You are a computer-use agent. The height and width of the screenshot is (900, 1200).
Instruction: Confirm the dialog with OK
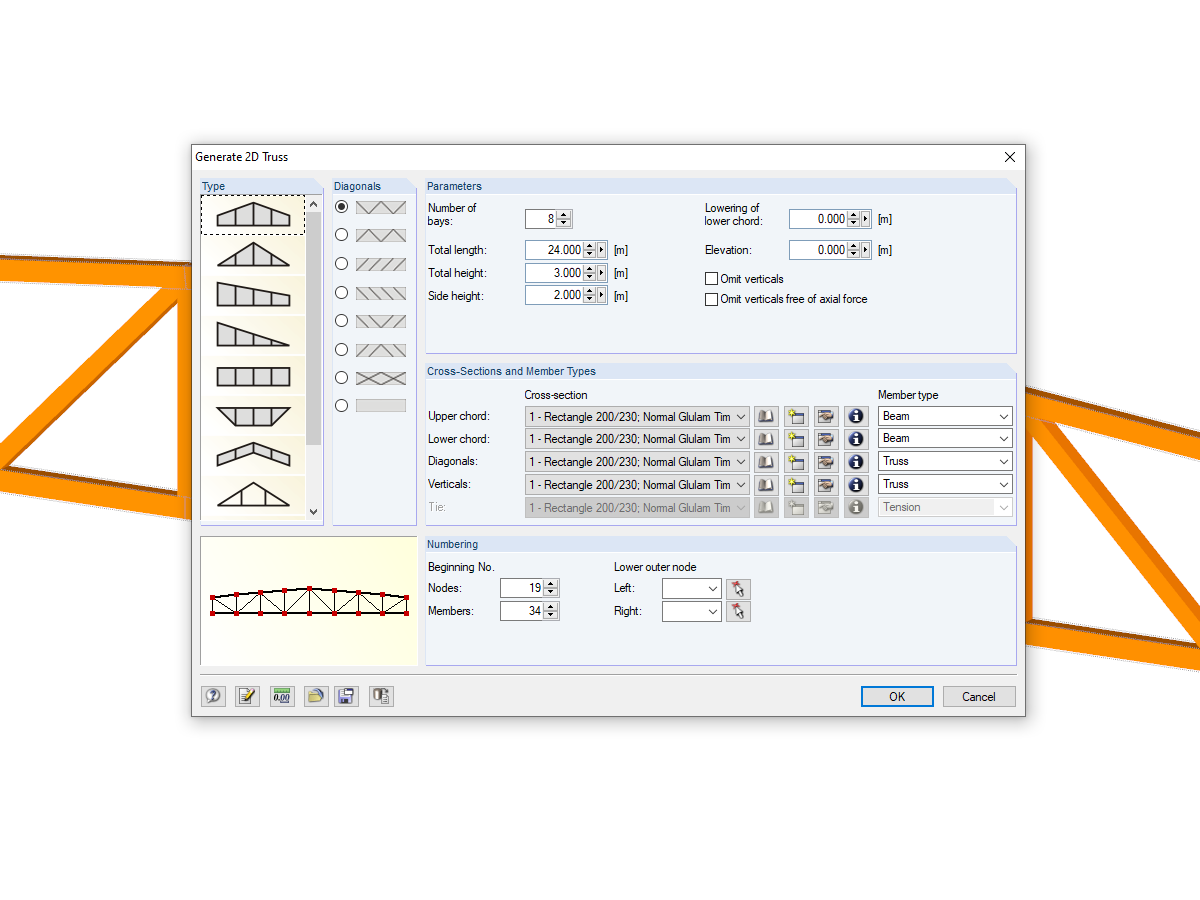pos(896,696)
